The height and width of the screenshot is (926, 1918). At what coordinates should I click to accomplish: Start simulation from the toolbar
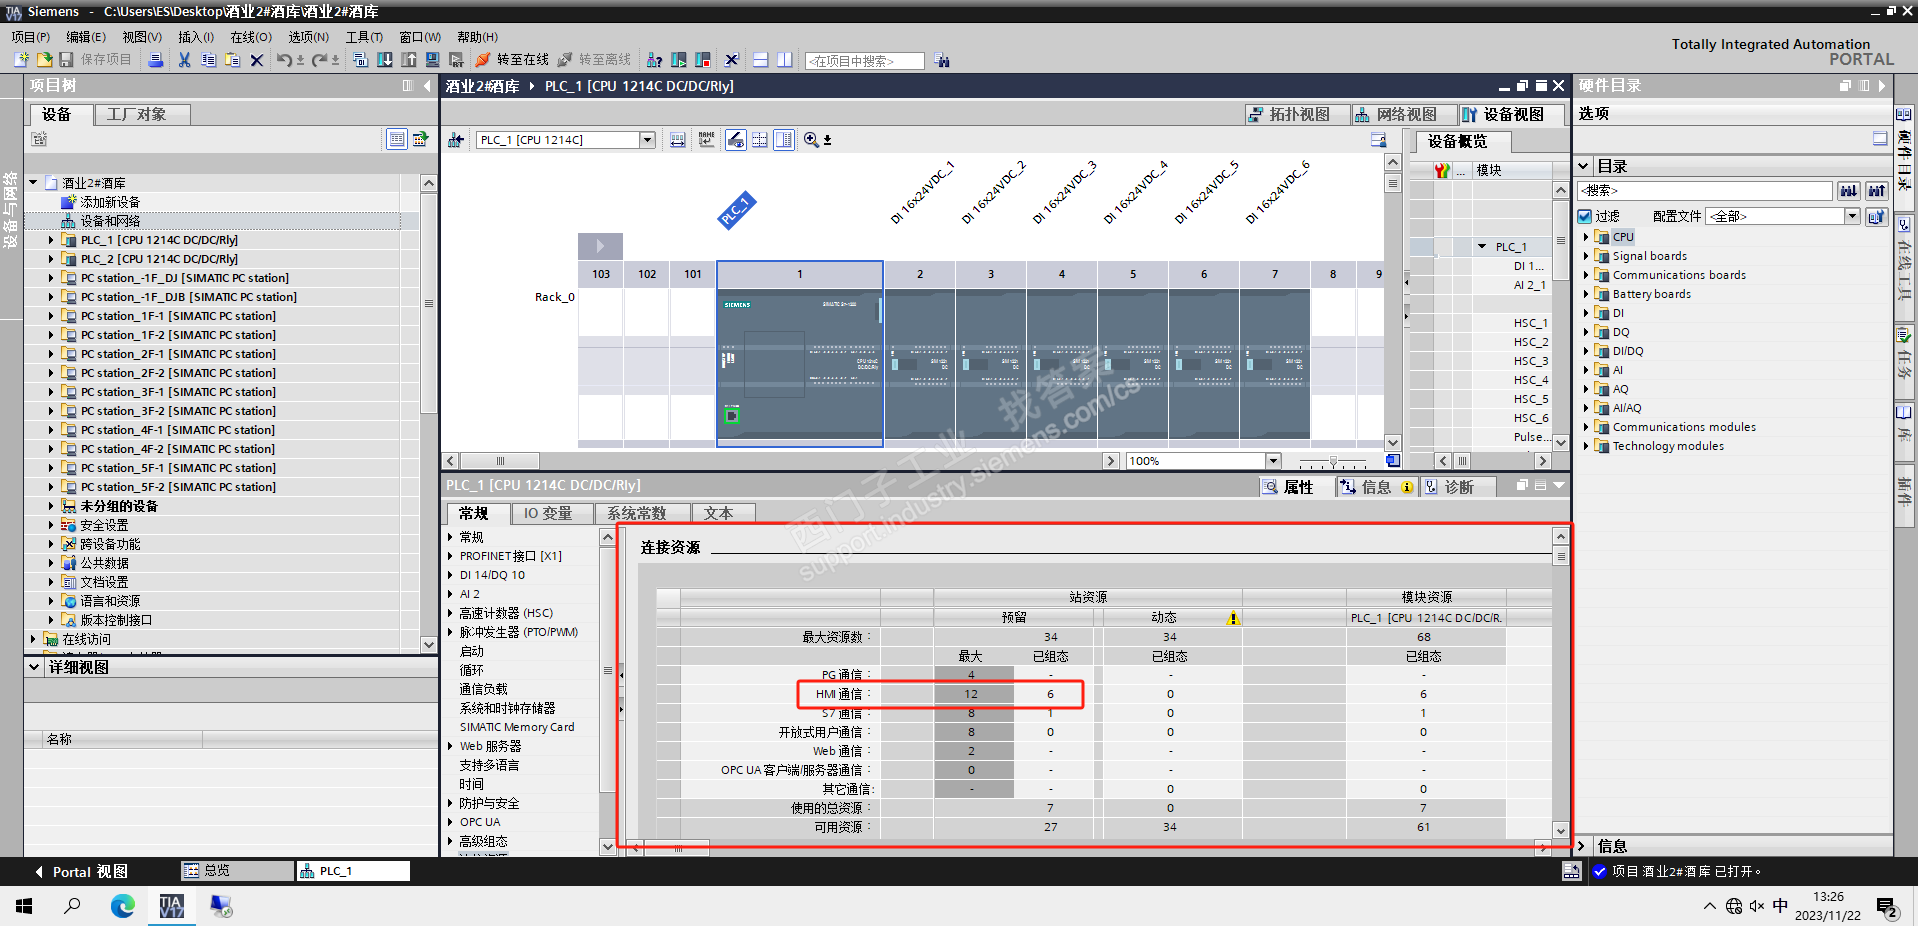coord(433,60)
